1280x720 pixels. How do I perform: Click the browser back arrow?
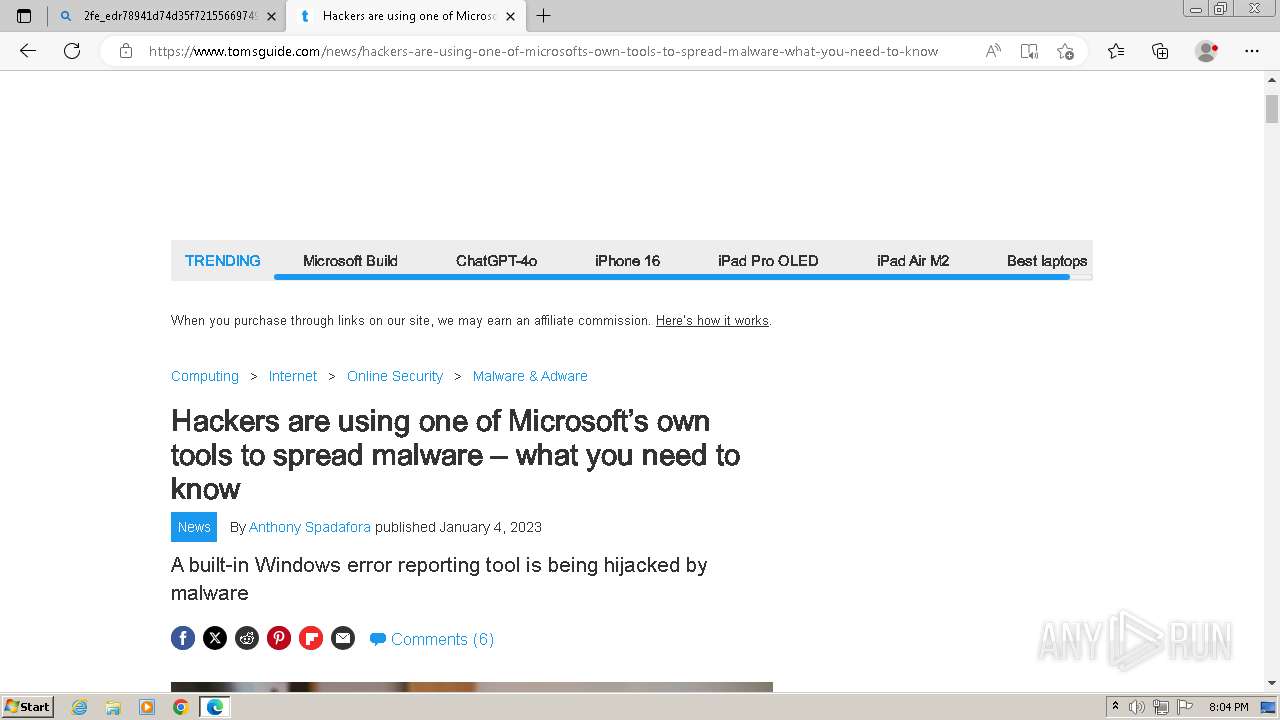point(28,51)
